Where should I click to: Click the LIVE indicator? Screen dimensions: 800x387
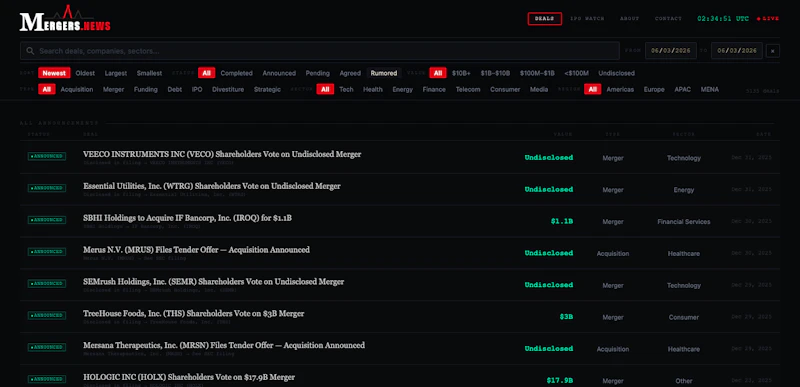pyautogui.click(x=768, y=19)
